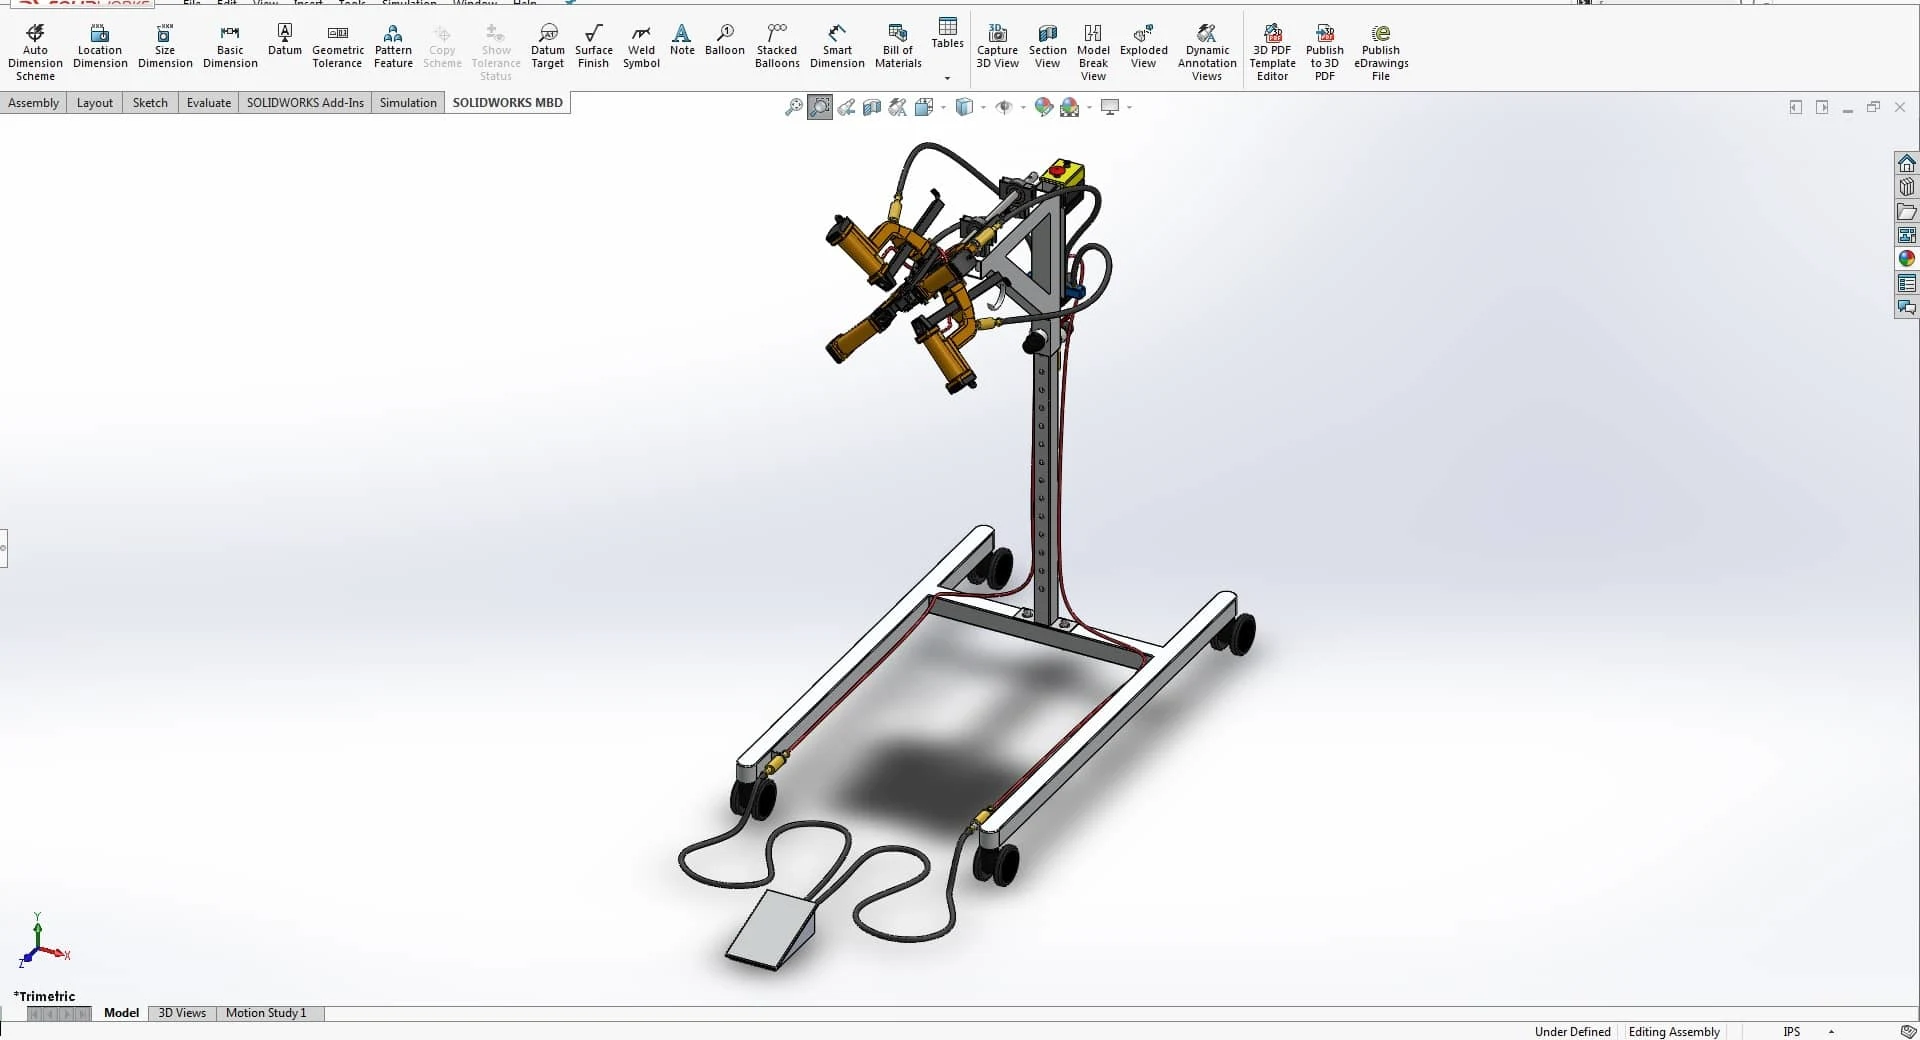
Task: Create a Section View
Action: click(1047, 46)
